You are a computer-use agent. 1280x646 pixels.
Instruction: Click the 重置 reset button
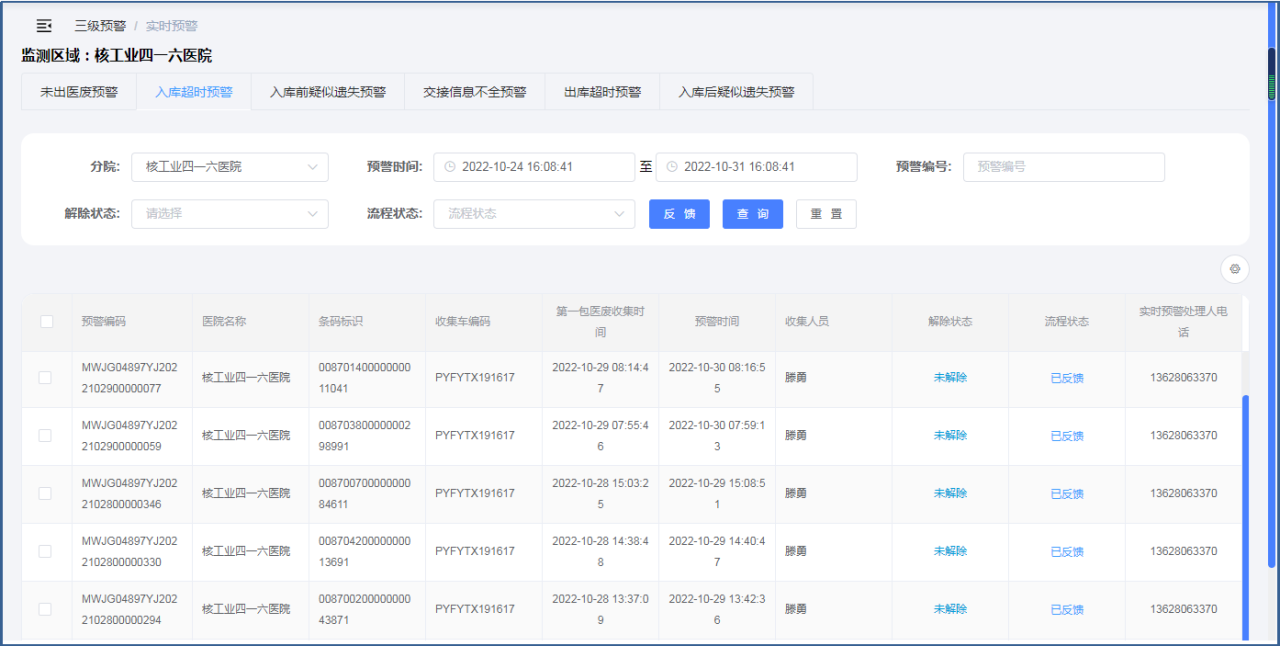826,214
